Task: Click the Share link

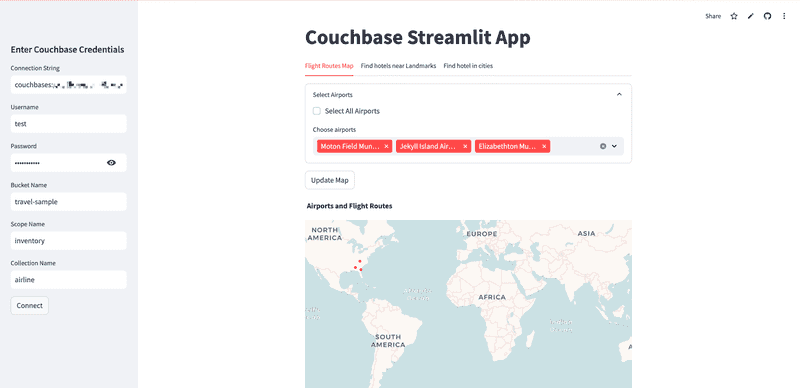Action: 713,16
